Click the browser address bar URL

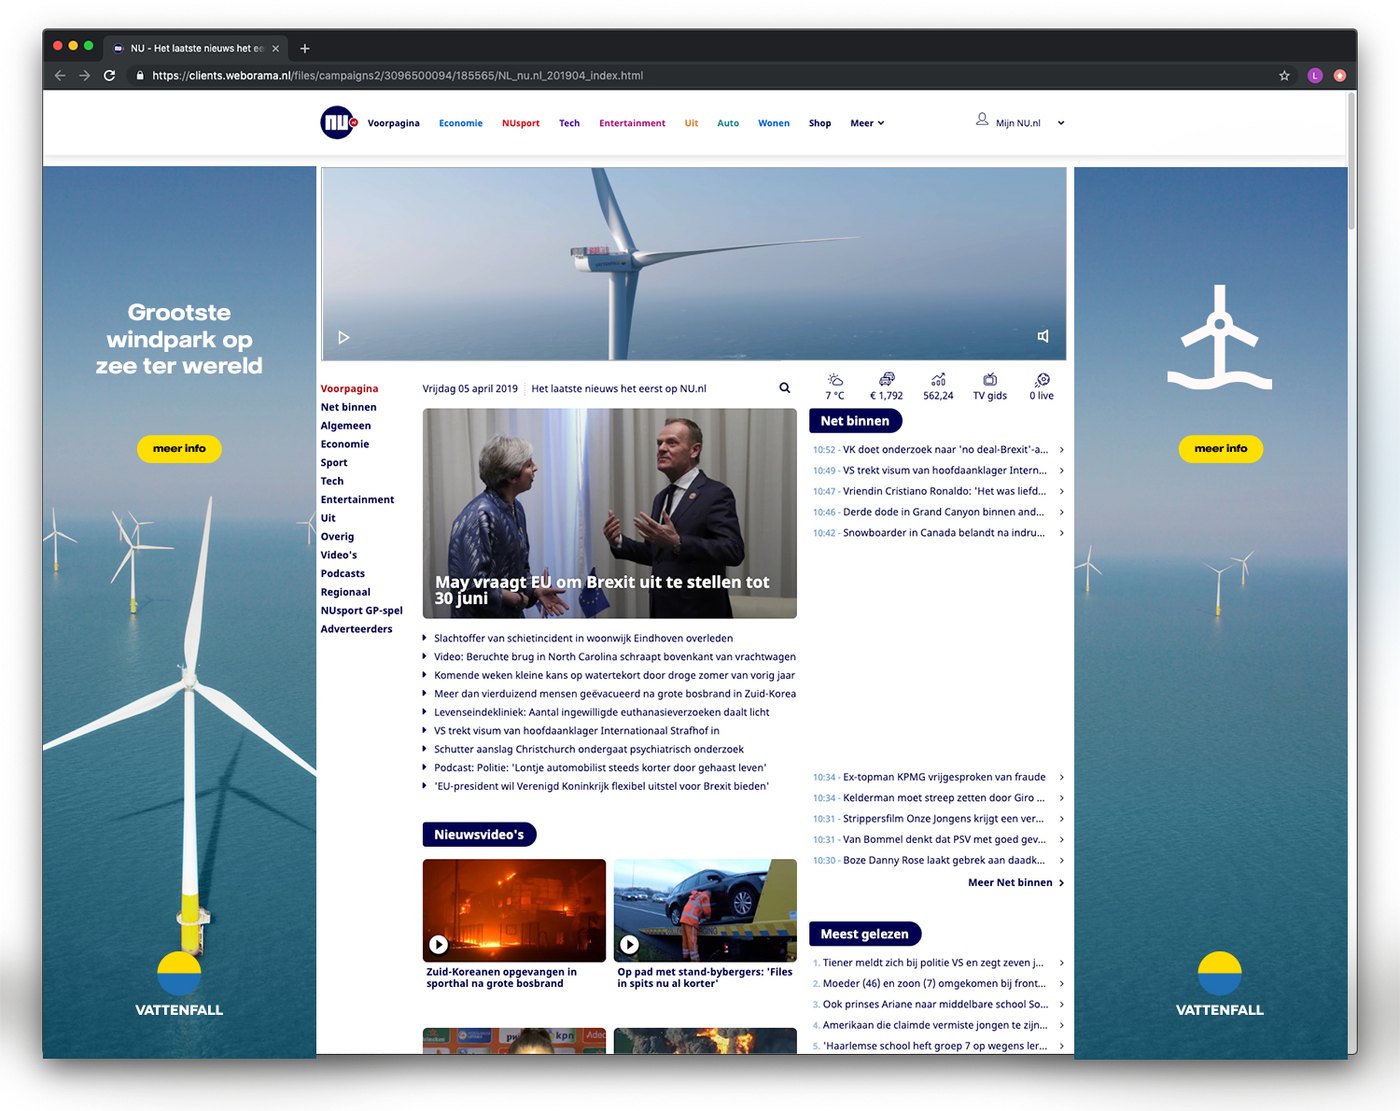(x=397, y=75)
